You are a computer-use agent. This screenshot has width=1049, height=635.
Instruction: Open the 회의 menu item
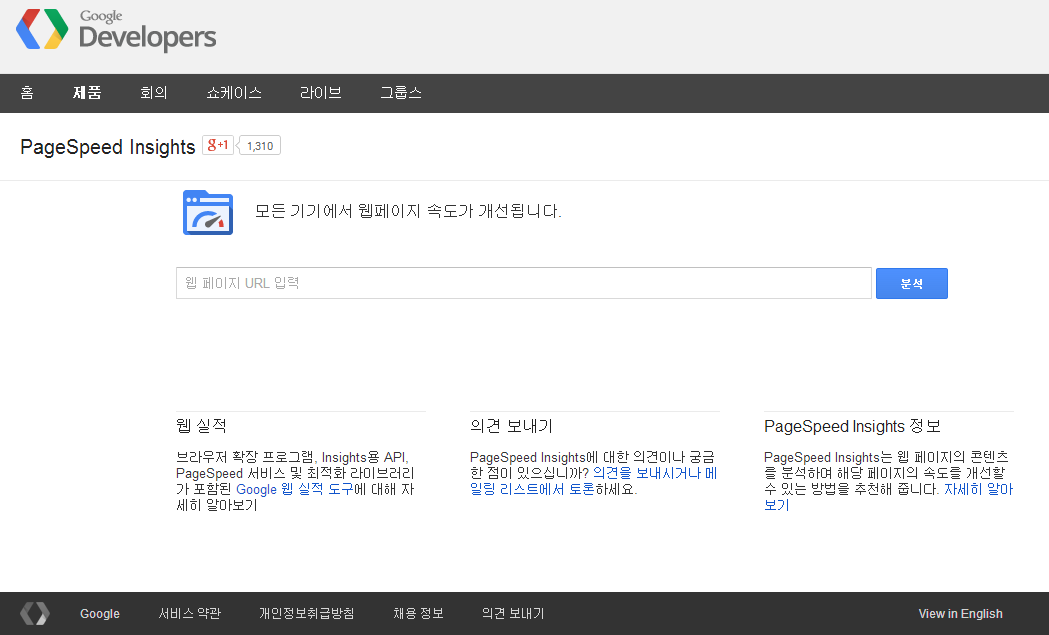tap(153, 93)
